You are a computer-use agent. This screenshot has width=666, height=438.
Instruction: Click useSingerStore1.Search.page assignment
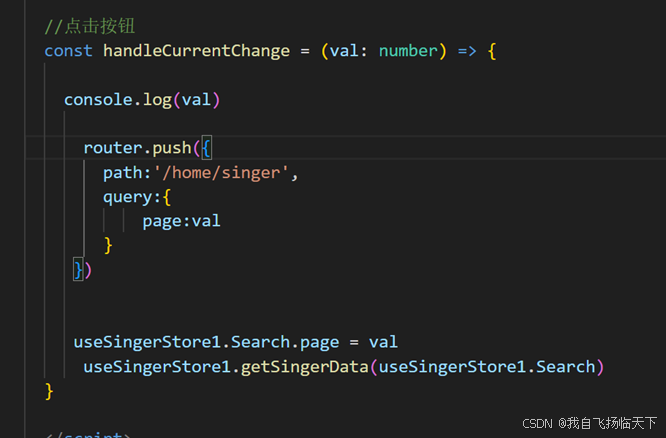click(236, 342)
